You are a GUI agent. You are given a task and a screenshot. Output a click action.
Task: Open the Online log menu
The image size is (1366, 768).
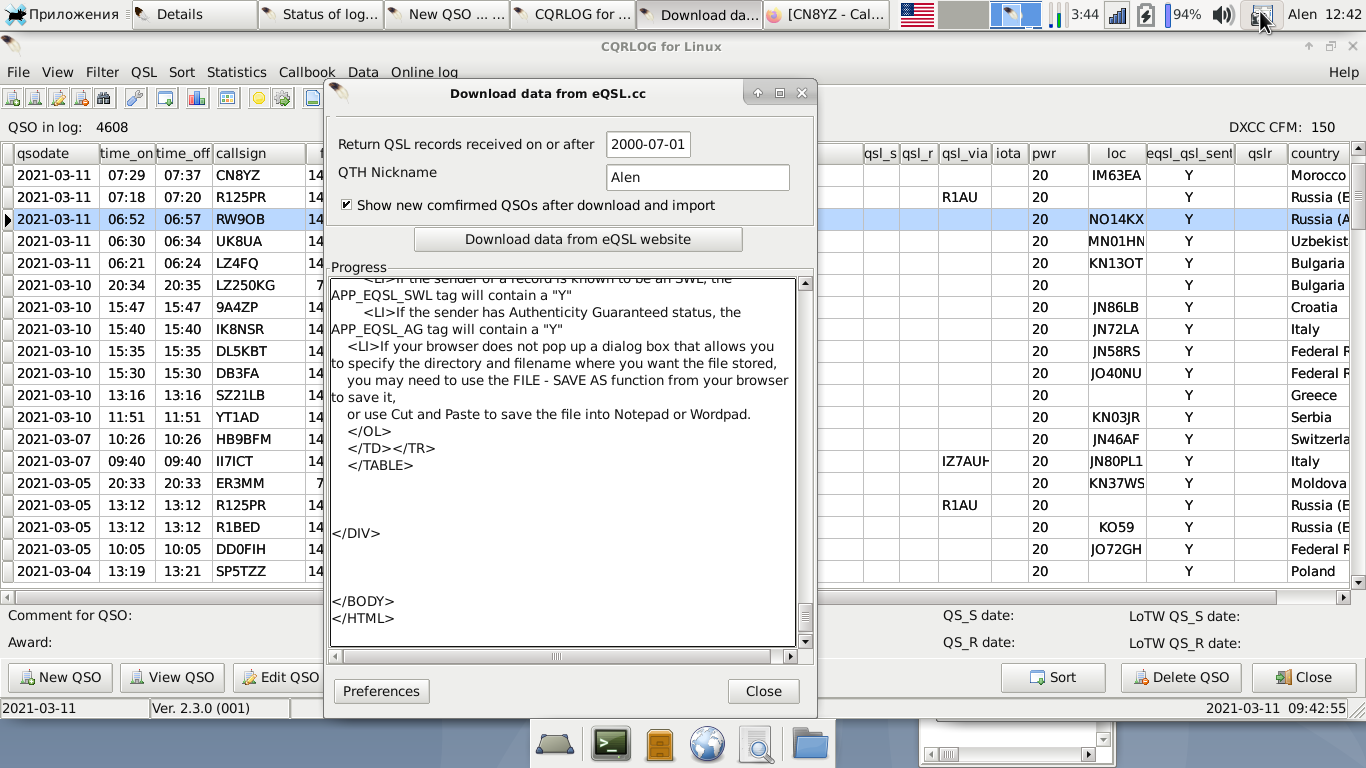[x=424, y=72]
